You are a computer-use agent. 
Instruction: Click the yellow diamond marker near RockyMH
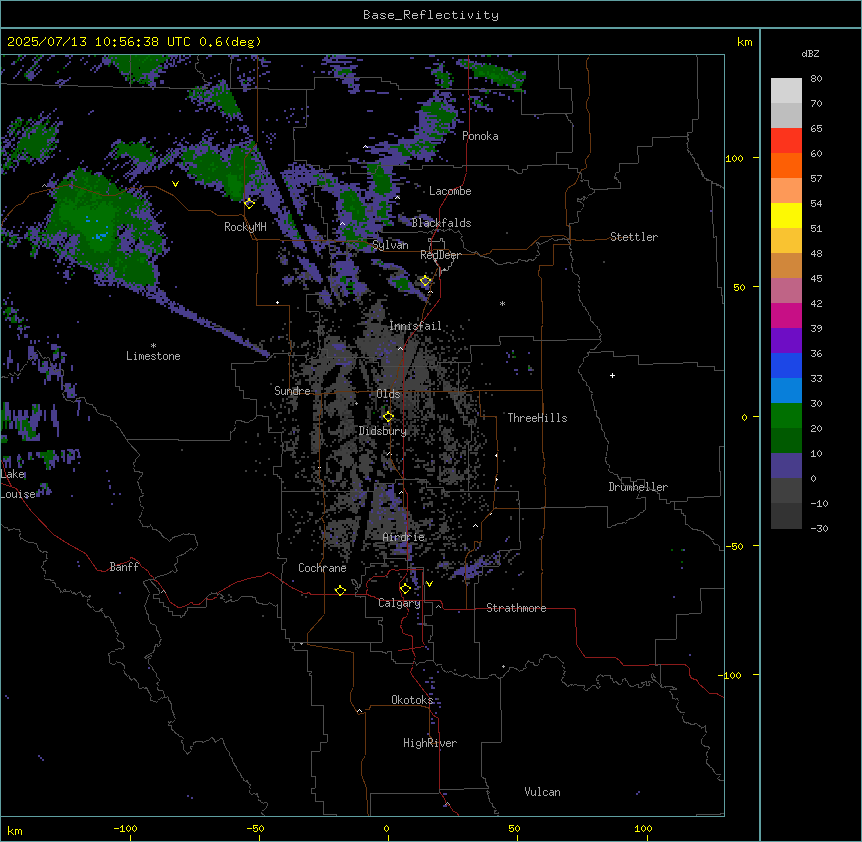(x=249, y=203)
